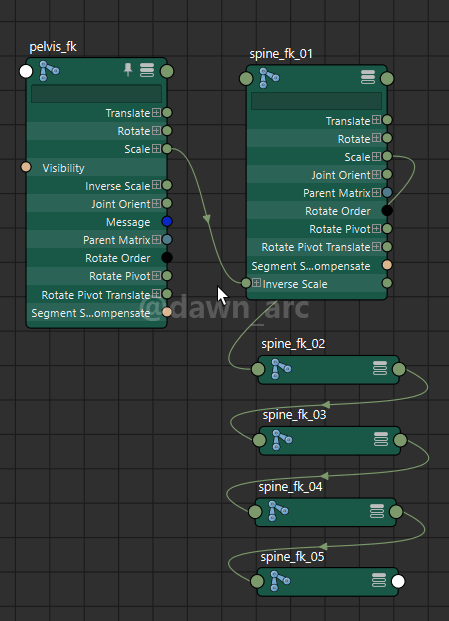Viewport: 449px width, 621px height.
Task: Click the Scale output port on pelvis_fk
Action: pyautogui.click(x=167, y=149)
